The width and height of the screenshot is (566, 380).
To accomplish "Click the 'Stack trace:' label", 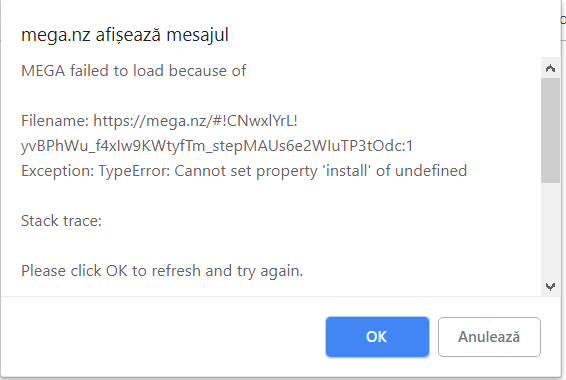I will click(61, 221).
